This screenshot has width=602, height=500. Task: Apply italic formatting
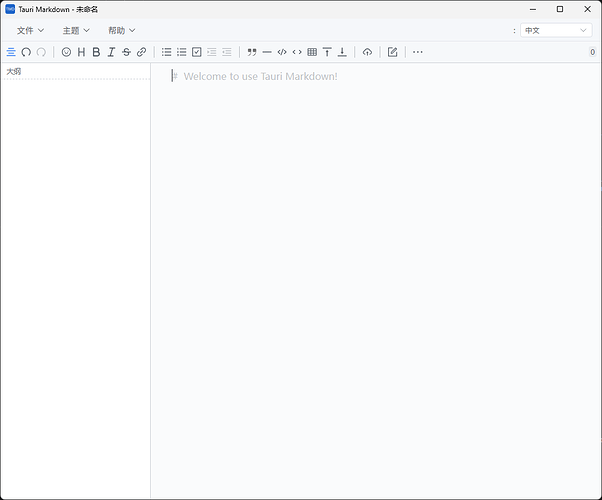111,52
